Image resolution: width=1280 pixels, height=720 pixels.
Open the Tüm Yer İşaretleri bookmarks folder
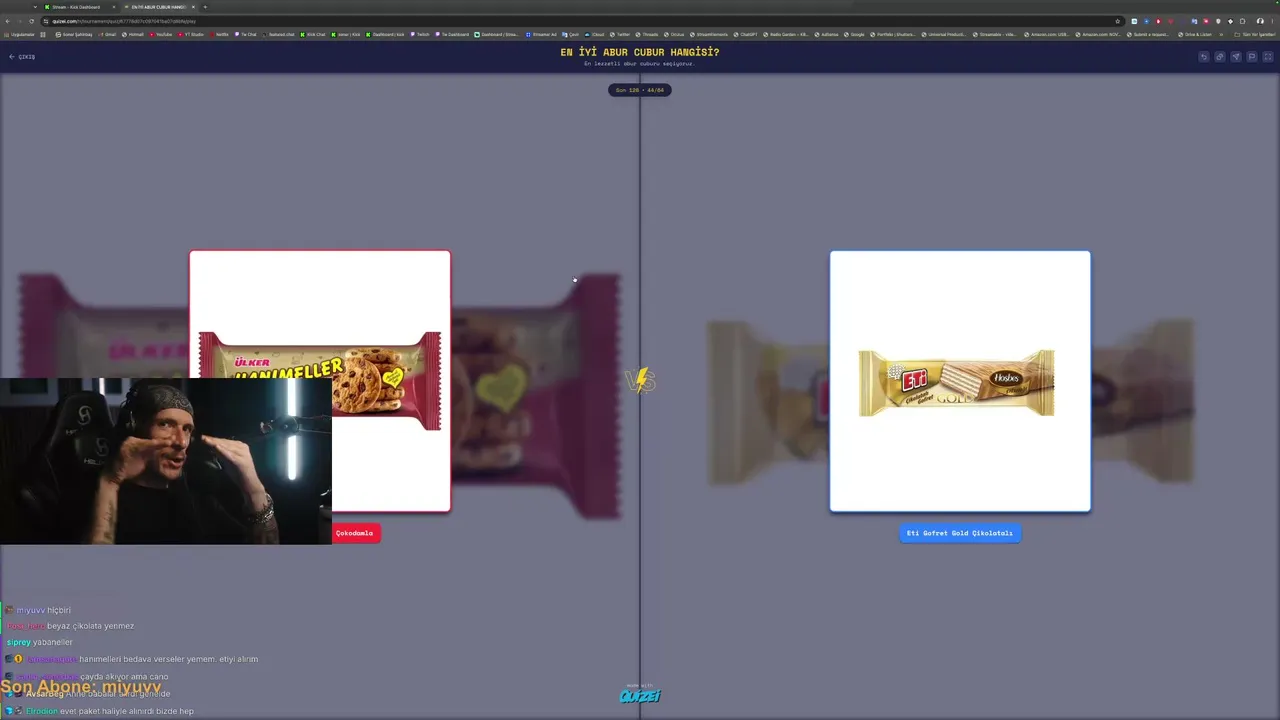(x=1254, y=34)
